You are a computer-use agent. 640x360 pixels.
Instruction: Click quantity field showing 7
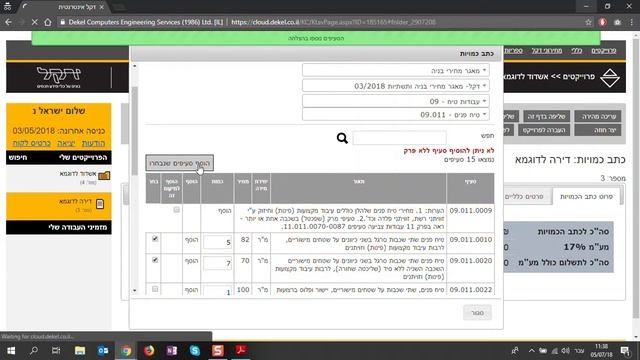[218, 263]
